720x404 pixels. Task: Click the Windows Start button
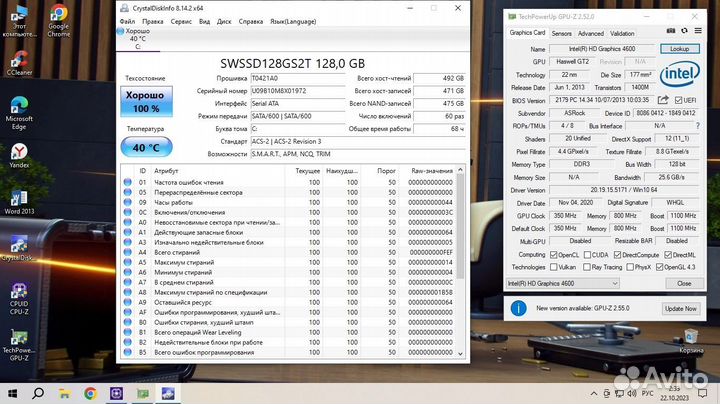pyautogui.click(x=11, y=393)
